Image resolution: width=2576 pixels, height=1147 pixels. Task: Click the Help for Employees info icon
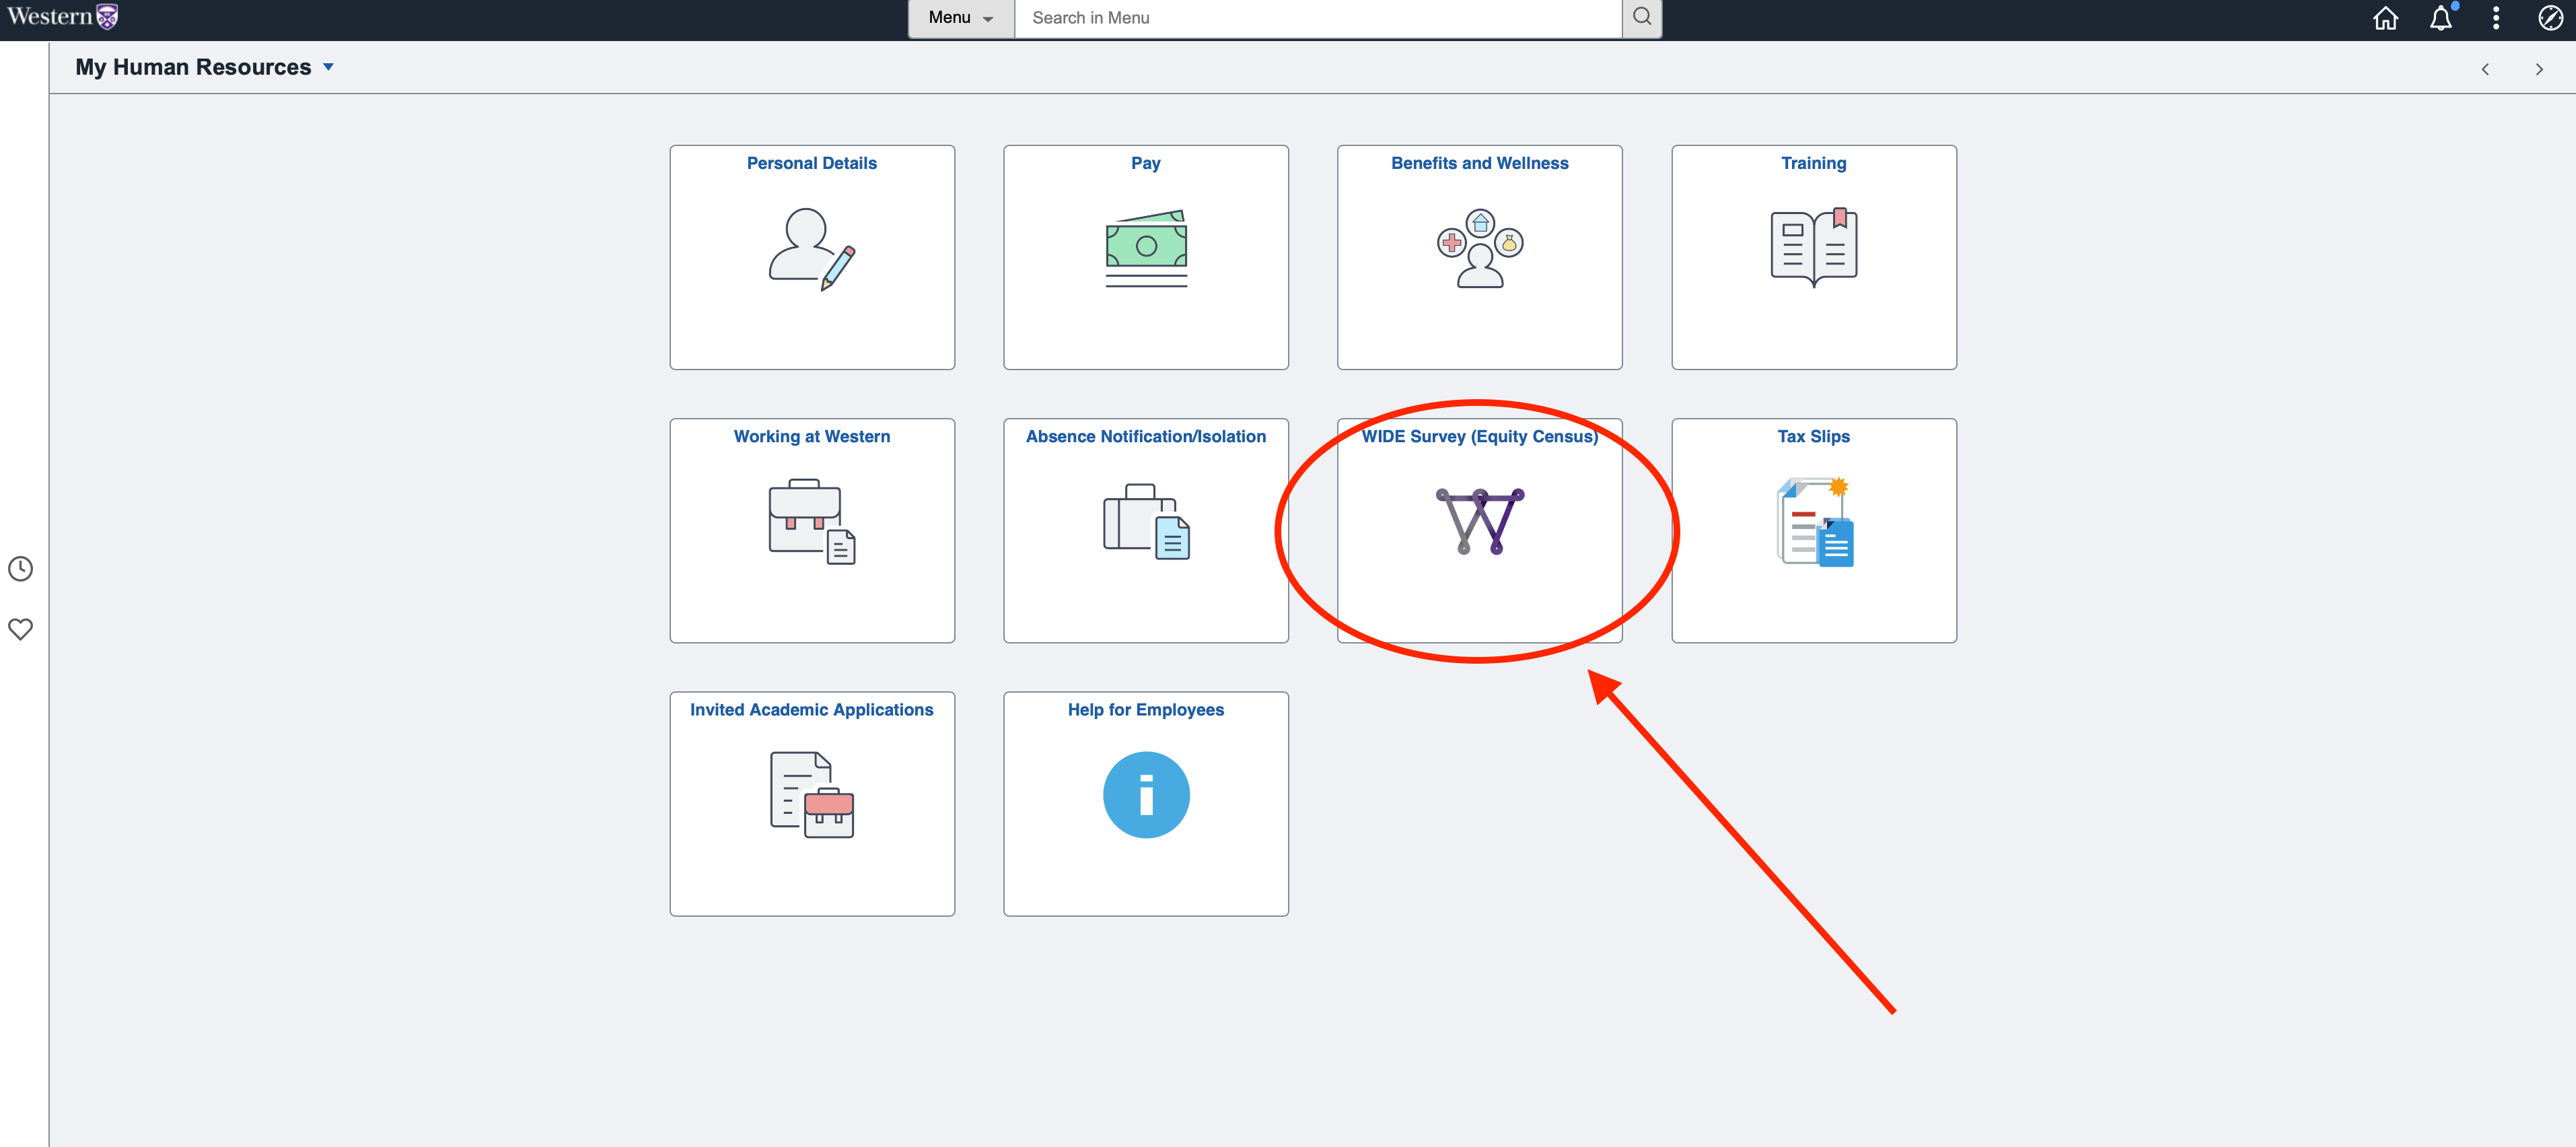pyautogui.click(x=1146, y=795)
